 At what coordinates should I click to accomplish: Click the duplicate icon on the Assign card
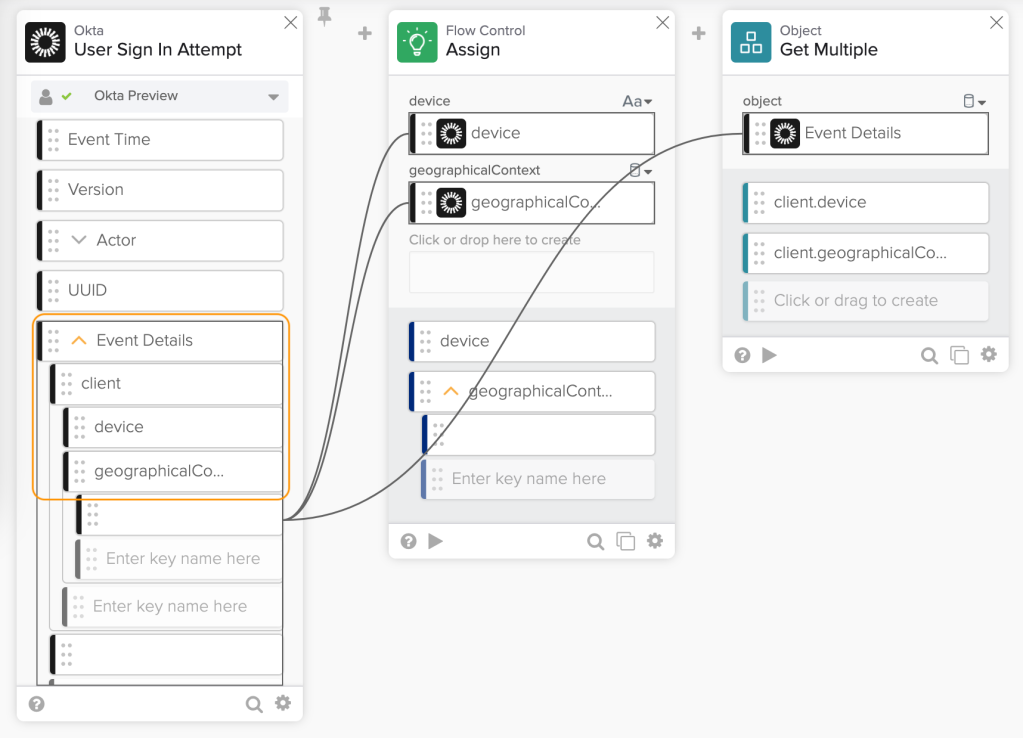click(626, 541)
